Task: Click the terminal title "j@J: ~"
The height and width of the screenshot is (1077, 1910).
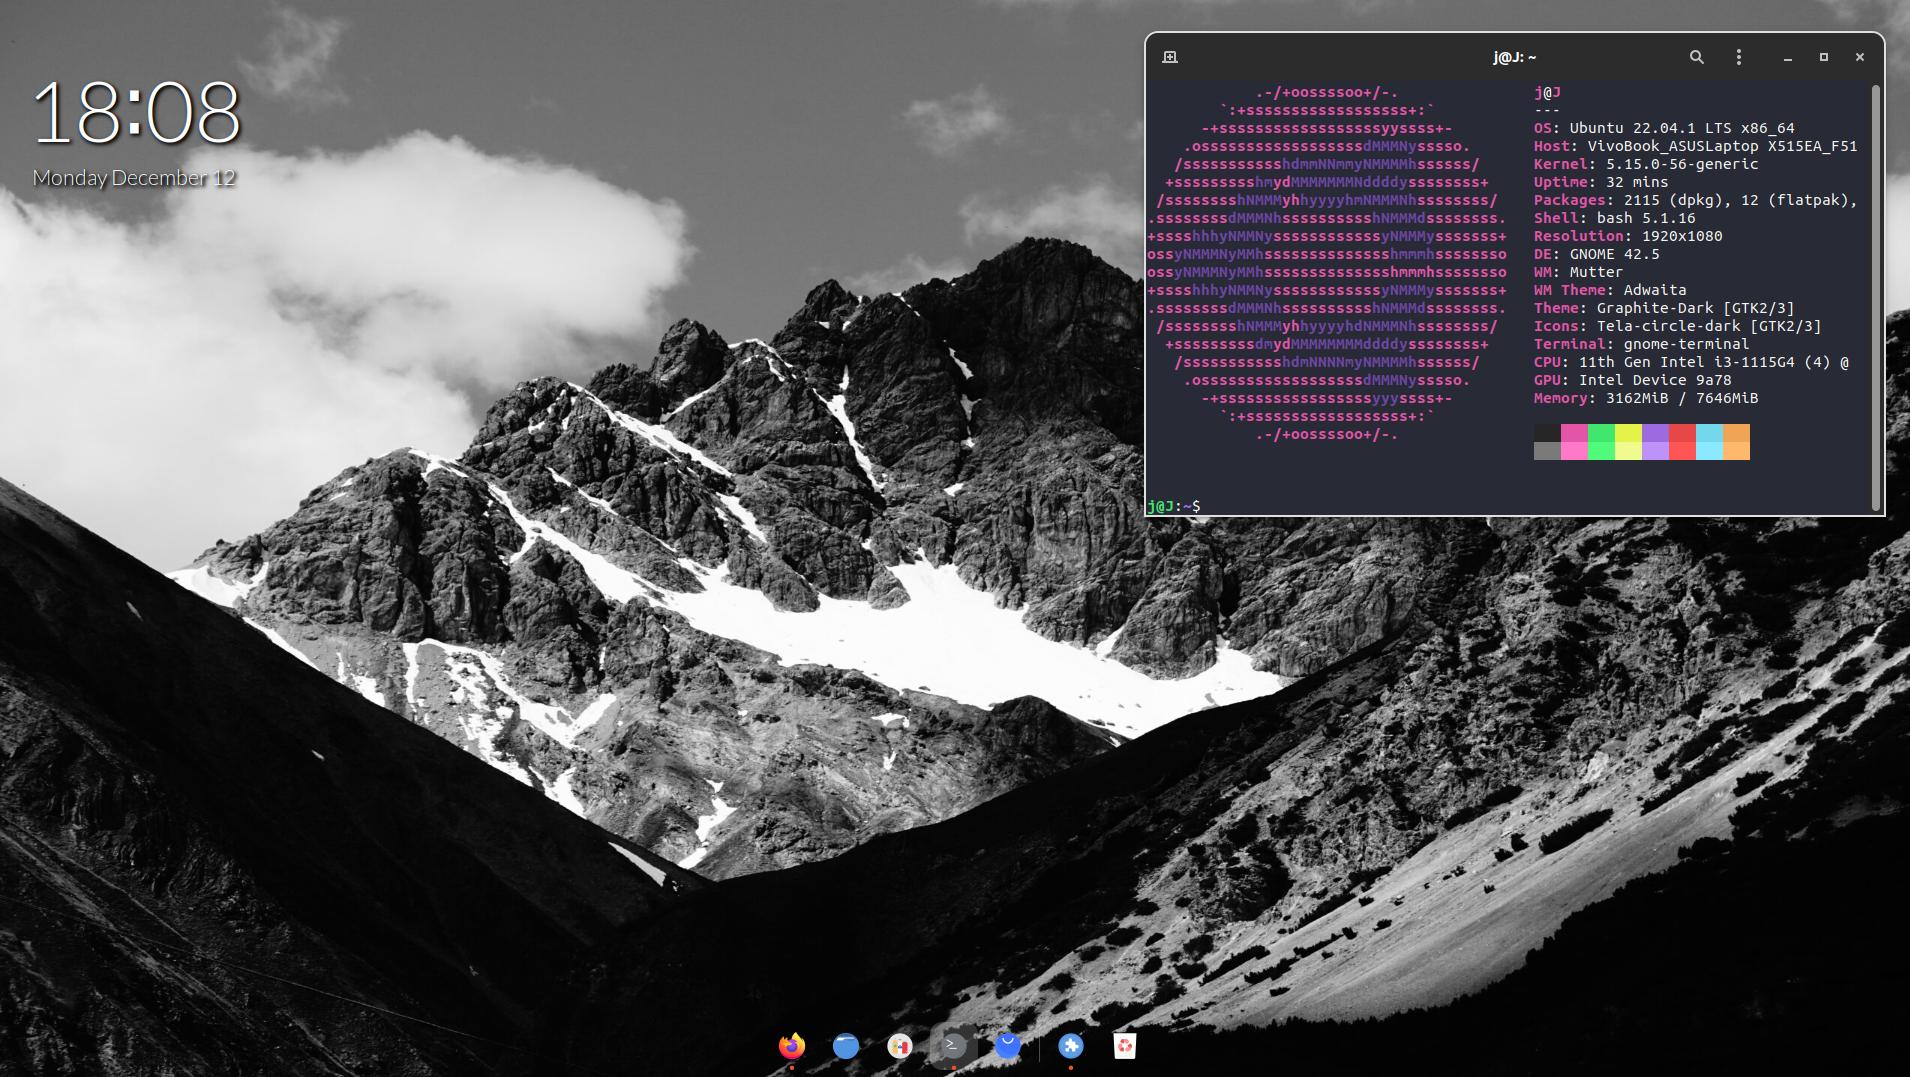Action: coord(1514,58)
